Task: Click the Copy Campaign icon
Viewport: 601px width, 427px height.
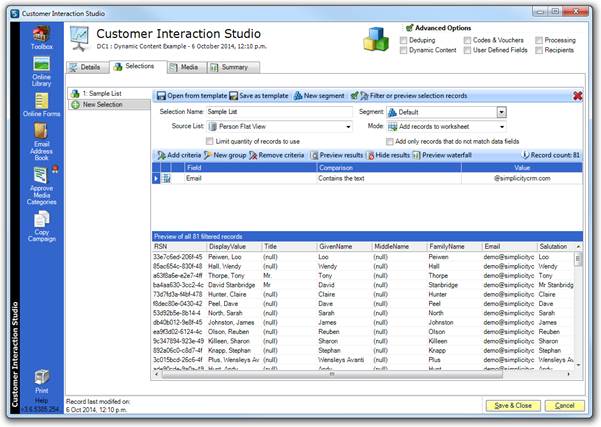Action: pos(41,227)
